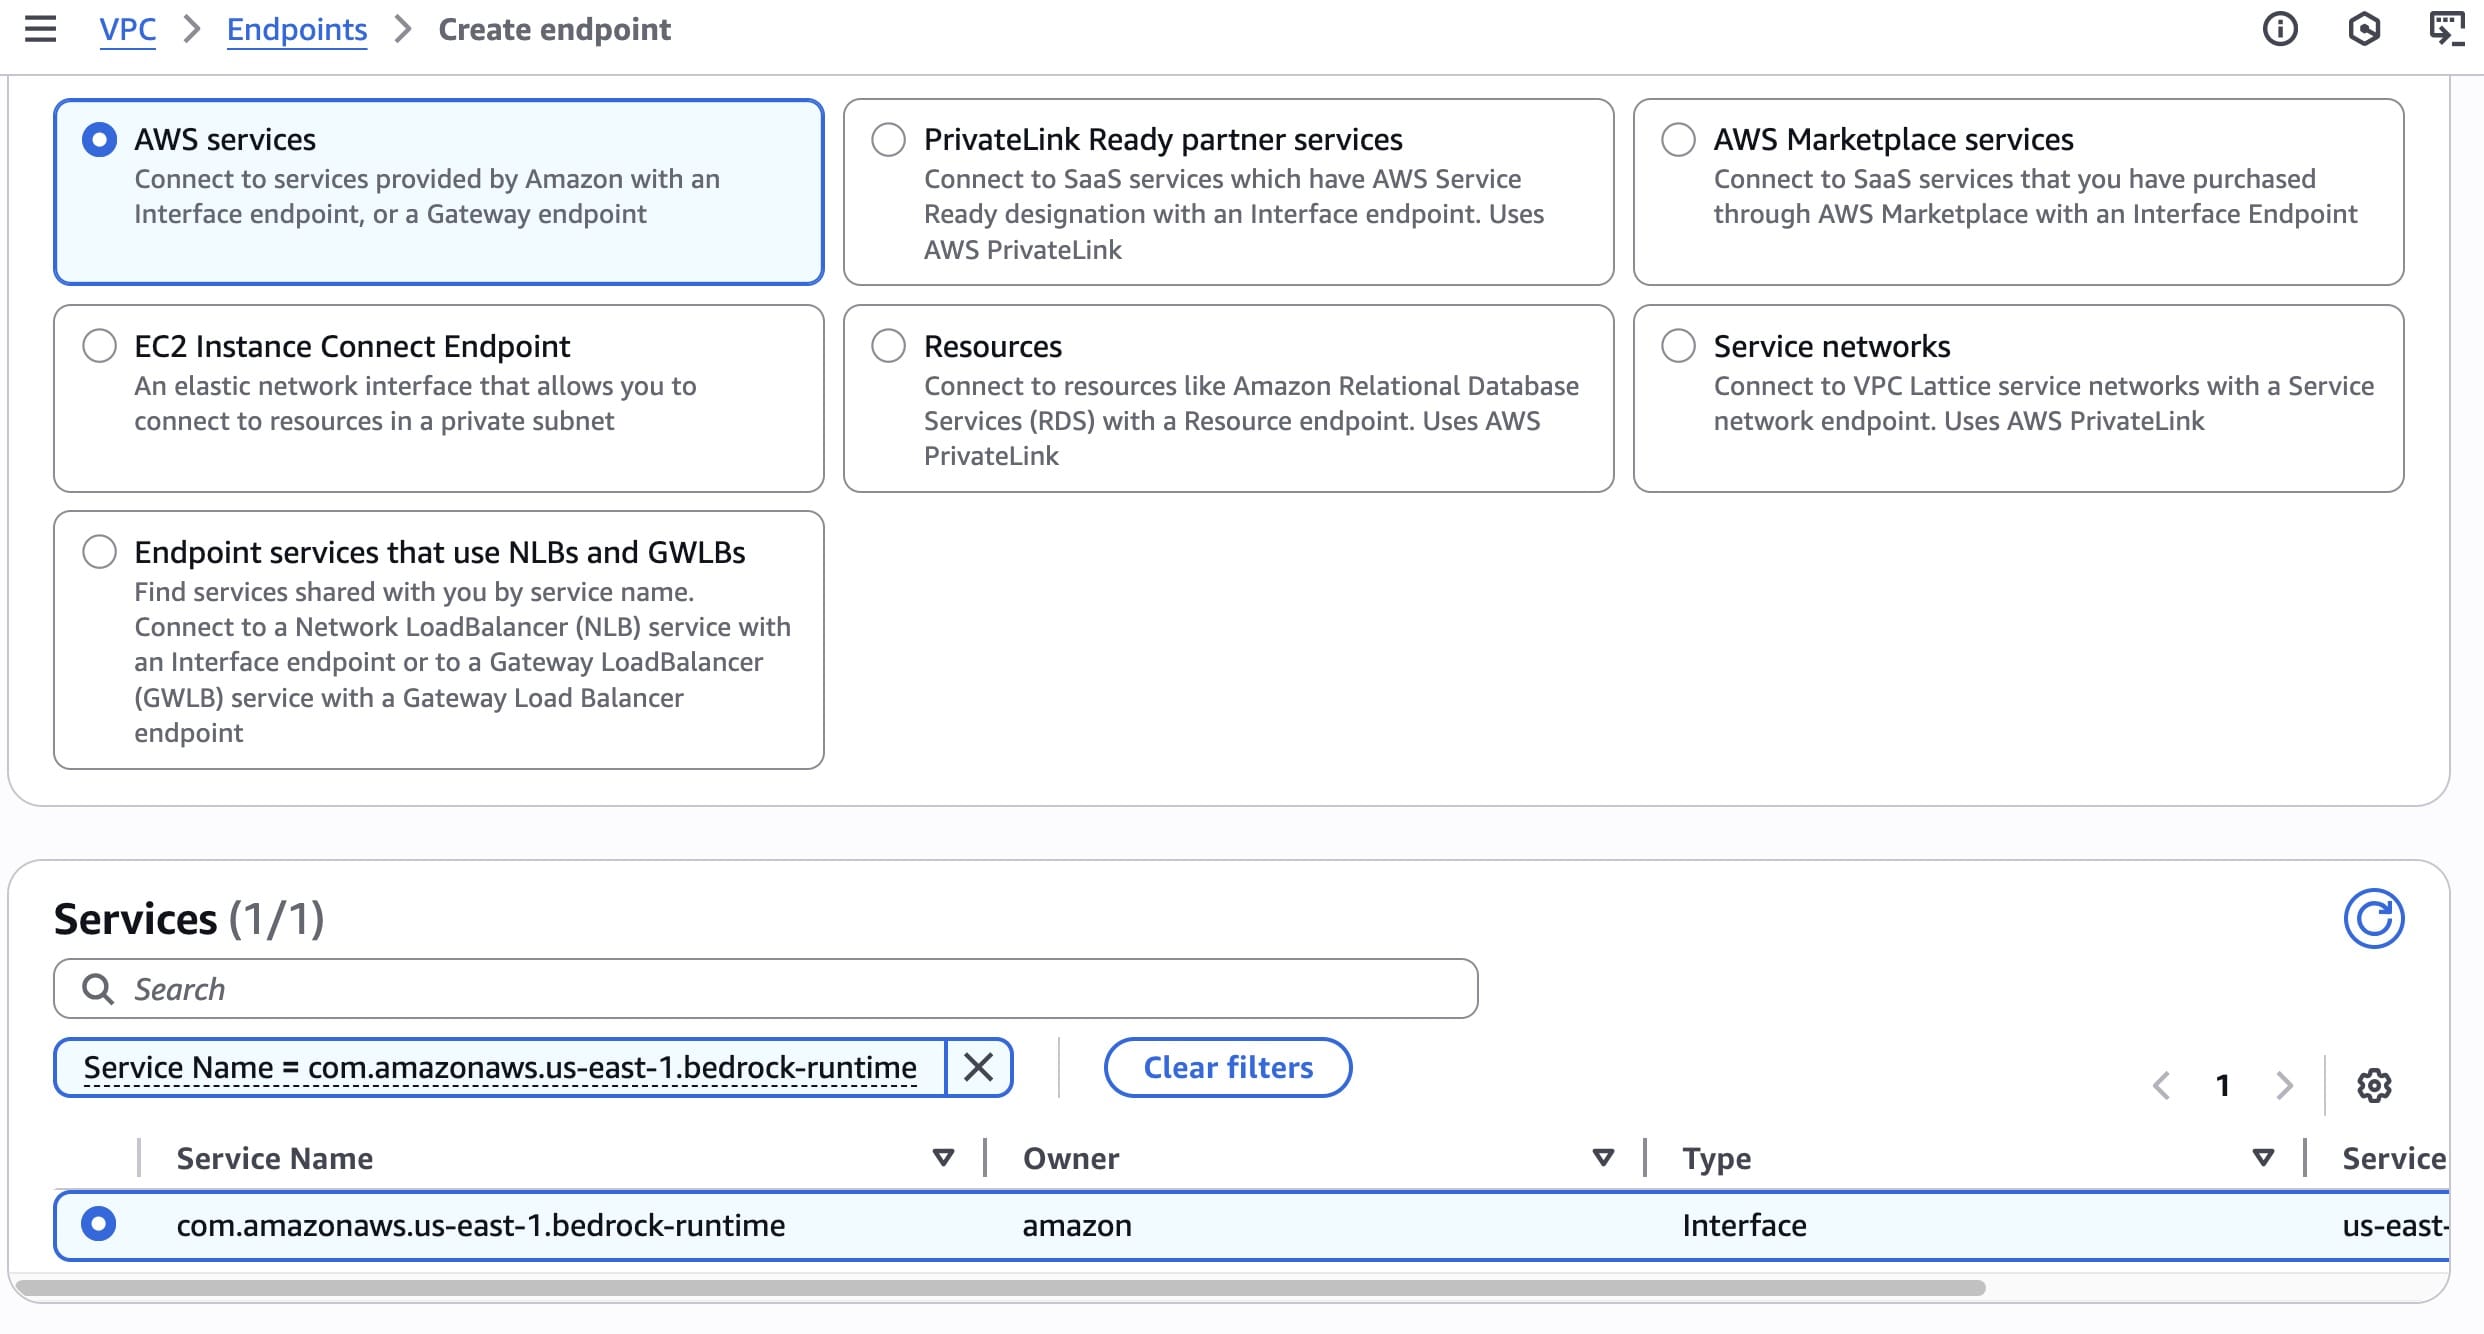2484x1334 pixels.
Task: Select the Resources endpoint type
Action: pyautogui.click(x=888, y=346)
